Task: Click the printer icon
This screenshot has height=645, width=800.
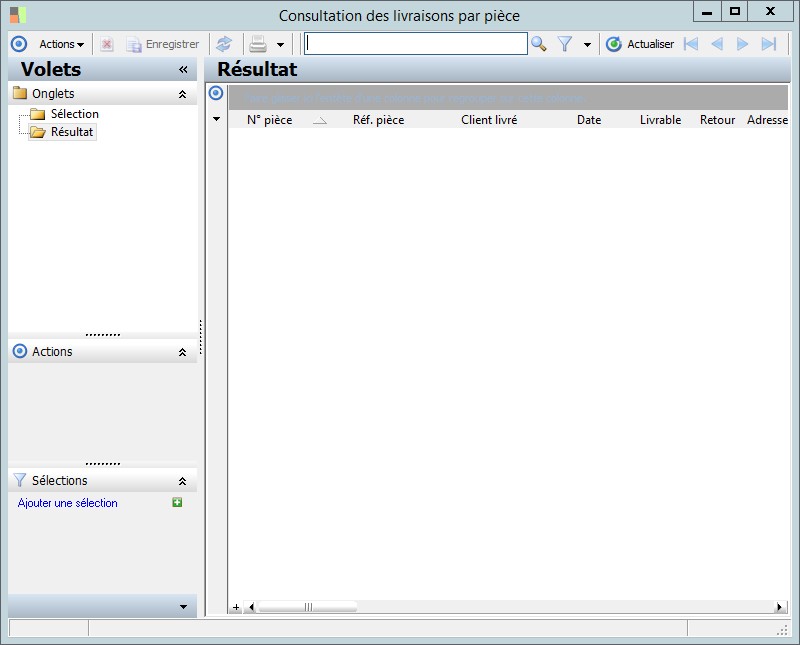Action: click(x=258, y=44)
